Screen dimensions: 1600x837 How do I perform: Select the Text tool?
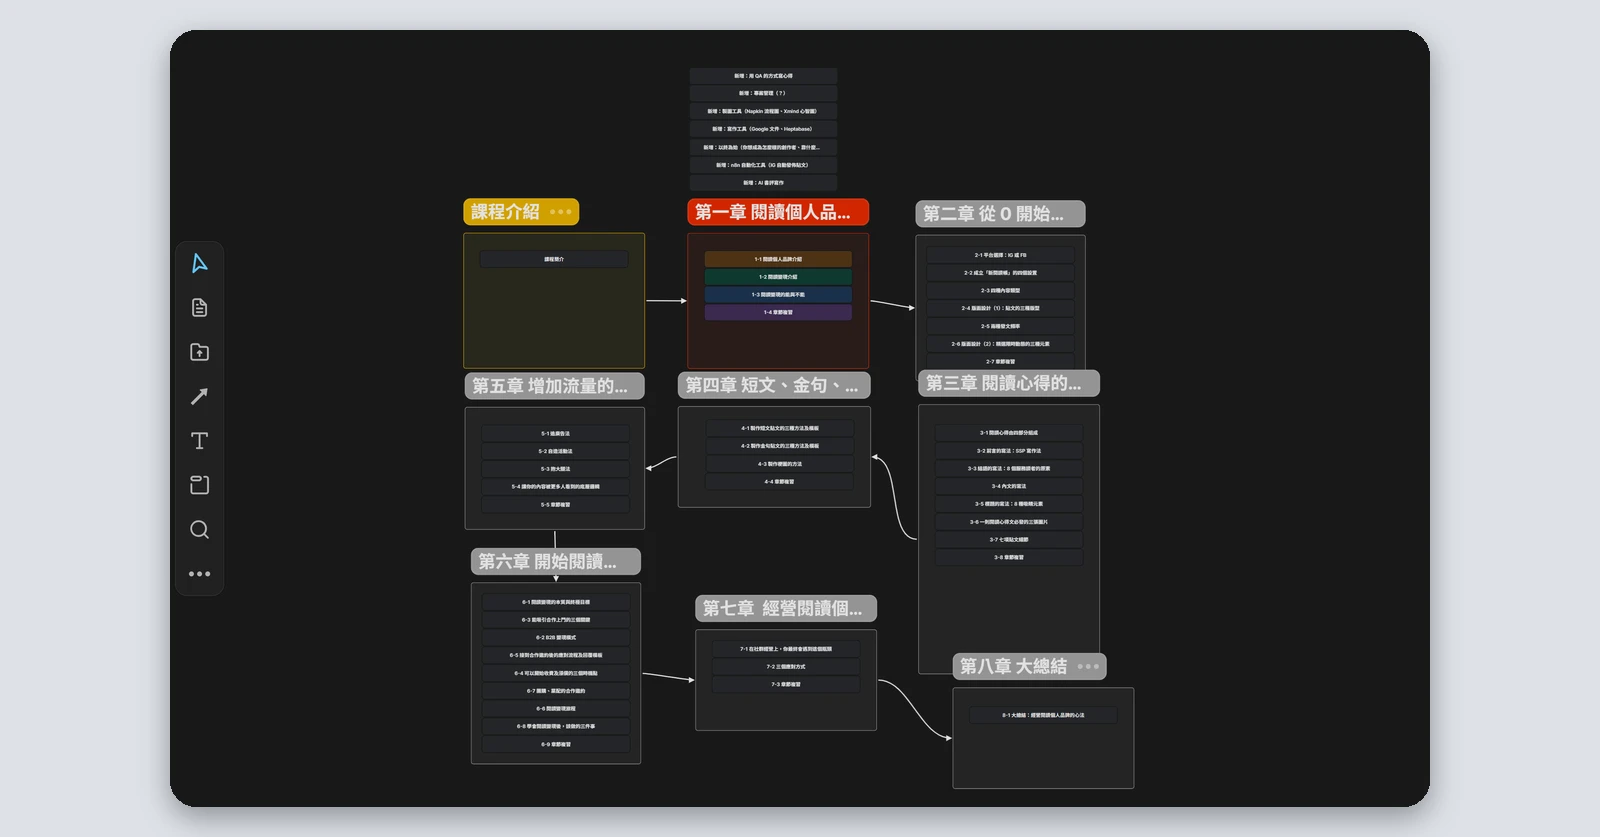tap(199, 441)
